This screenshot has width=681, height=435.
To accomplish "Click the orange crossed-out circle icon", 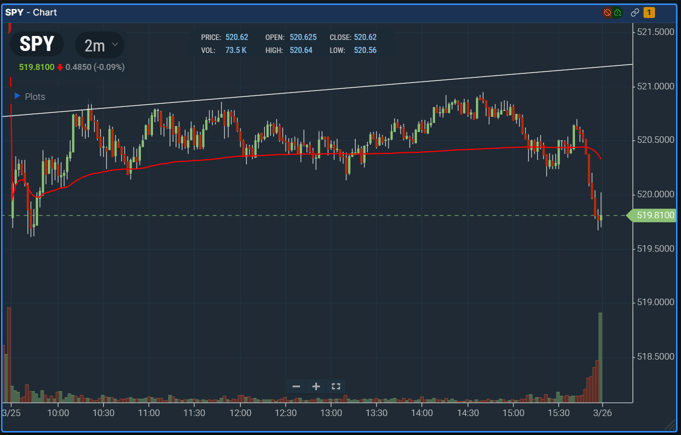I will tap(607, 13).
